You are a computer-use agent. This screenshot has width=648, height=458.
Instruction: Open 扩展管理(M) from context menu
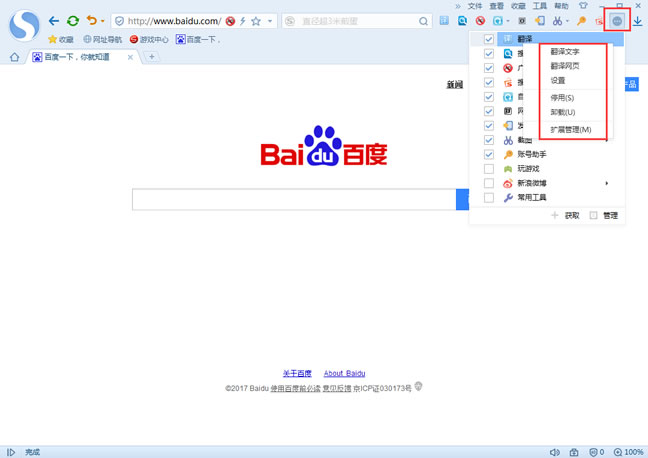[571, 130]
